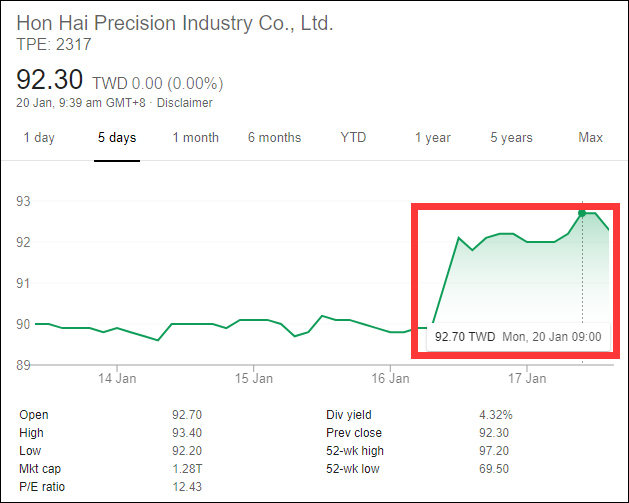The image size is (629, 503).
Task: Click the green data point on chart
Action: [582, 213]
